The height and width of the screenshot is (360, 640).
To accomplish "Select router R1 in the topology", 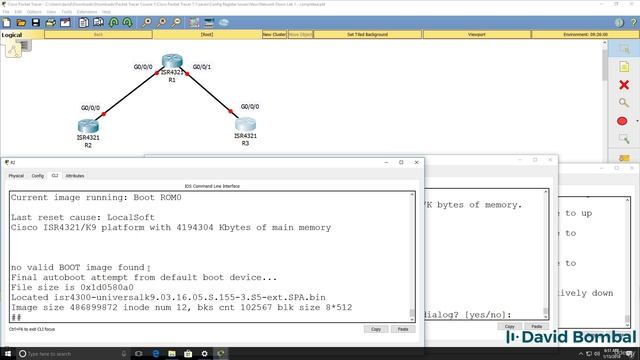I will 172,61.
